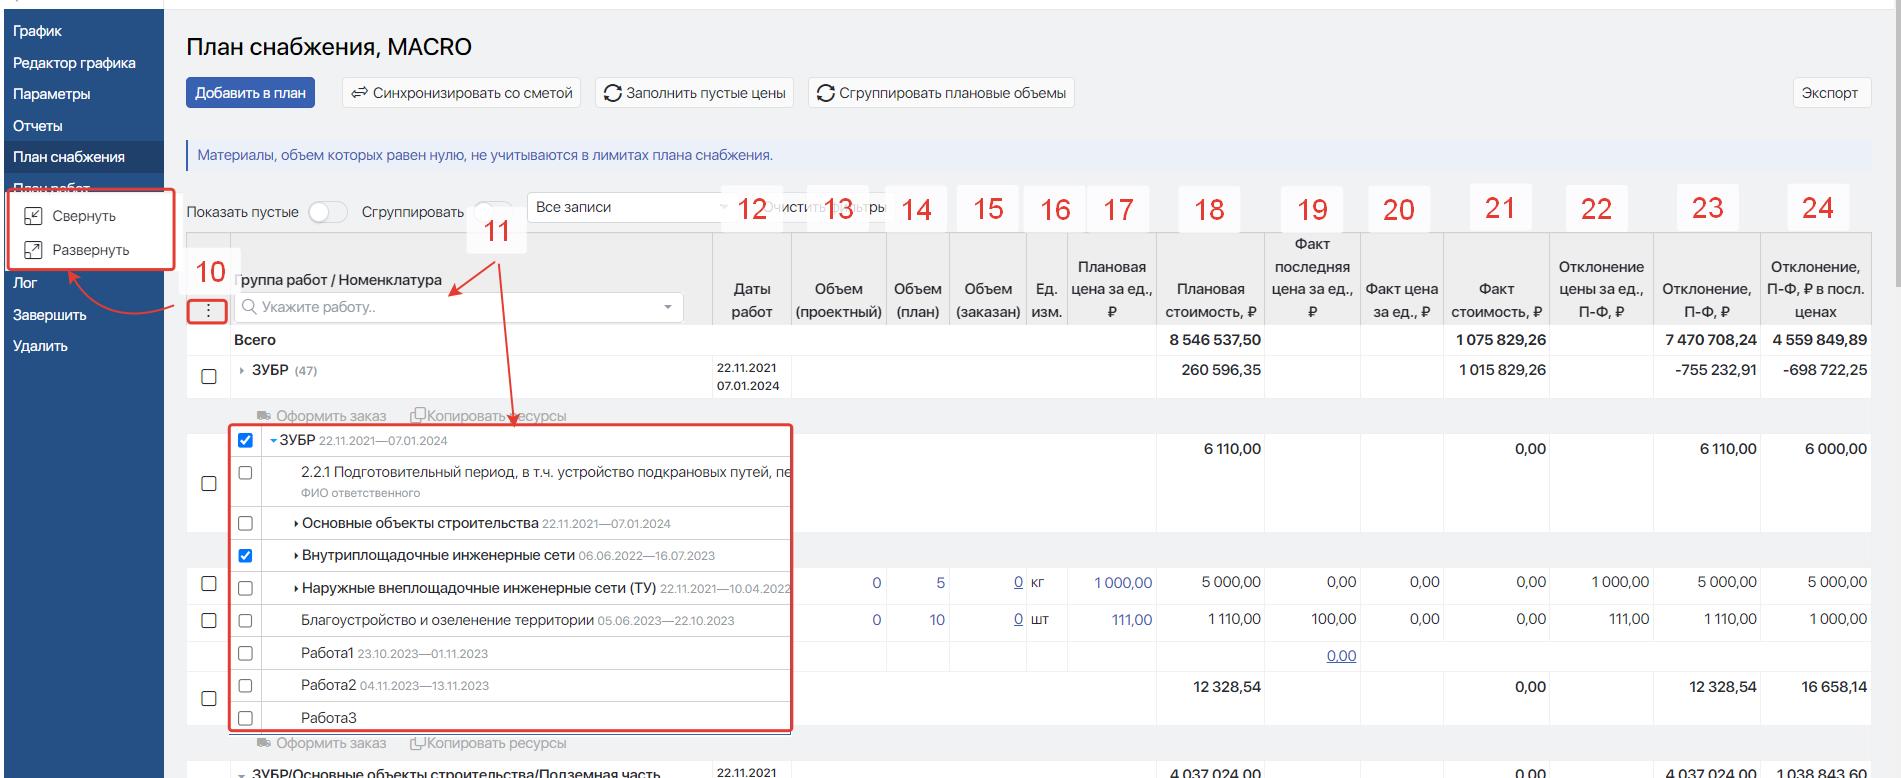Click the copy icon beside Копировать ресурсы
This screenshot has height=778, width=1901.
tap(418, 415)
